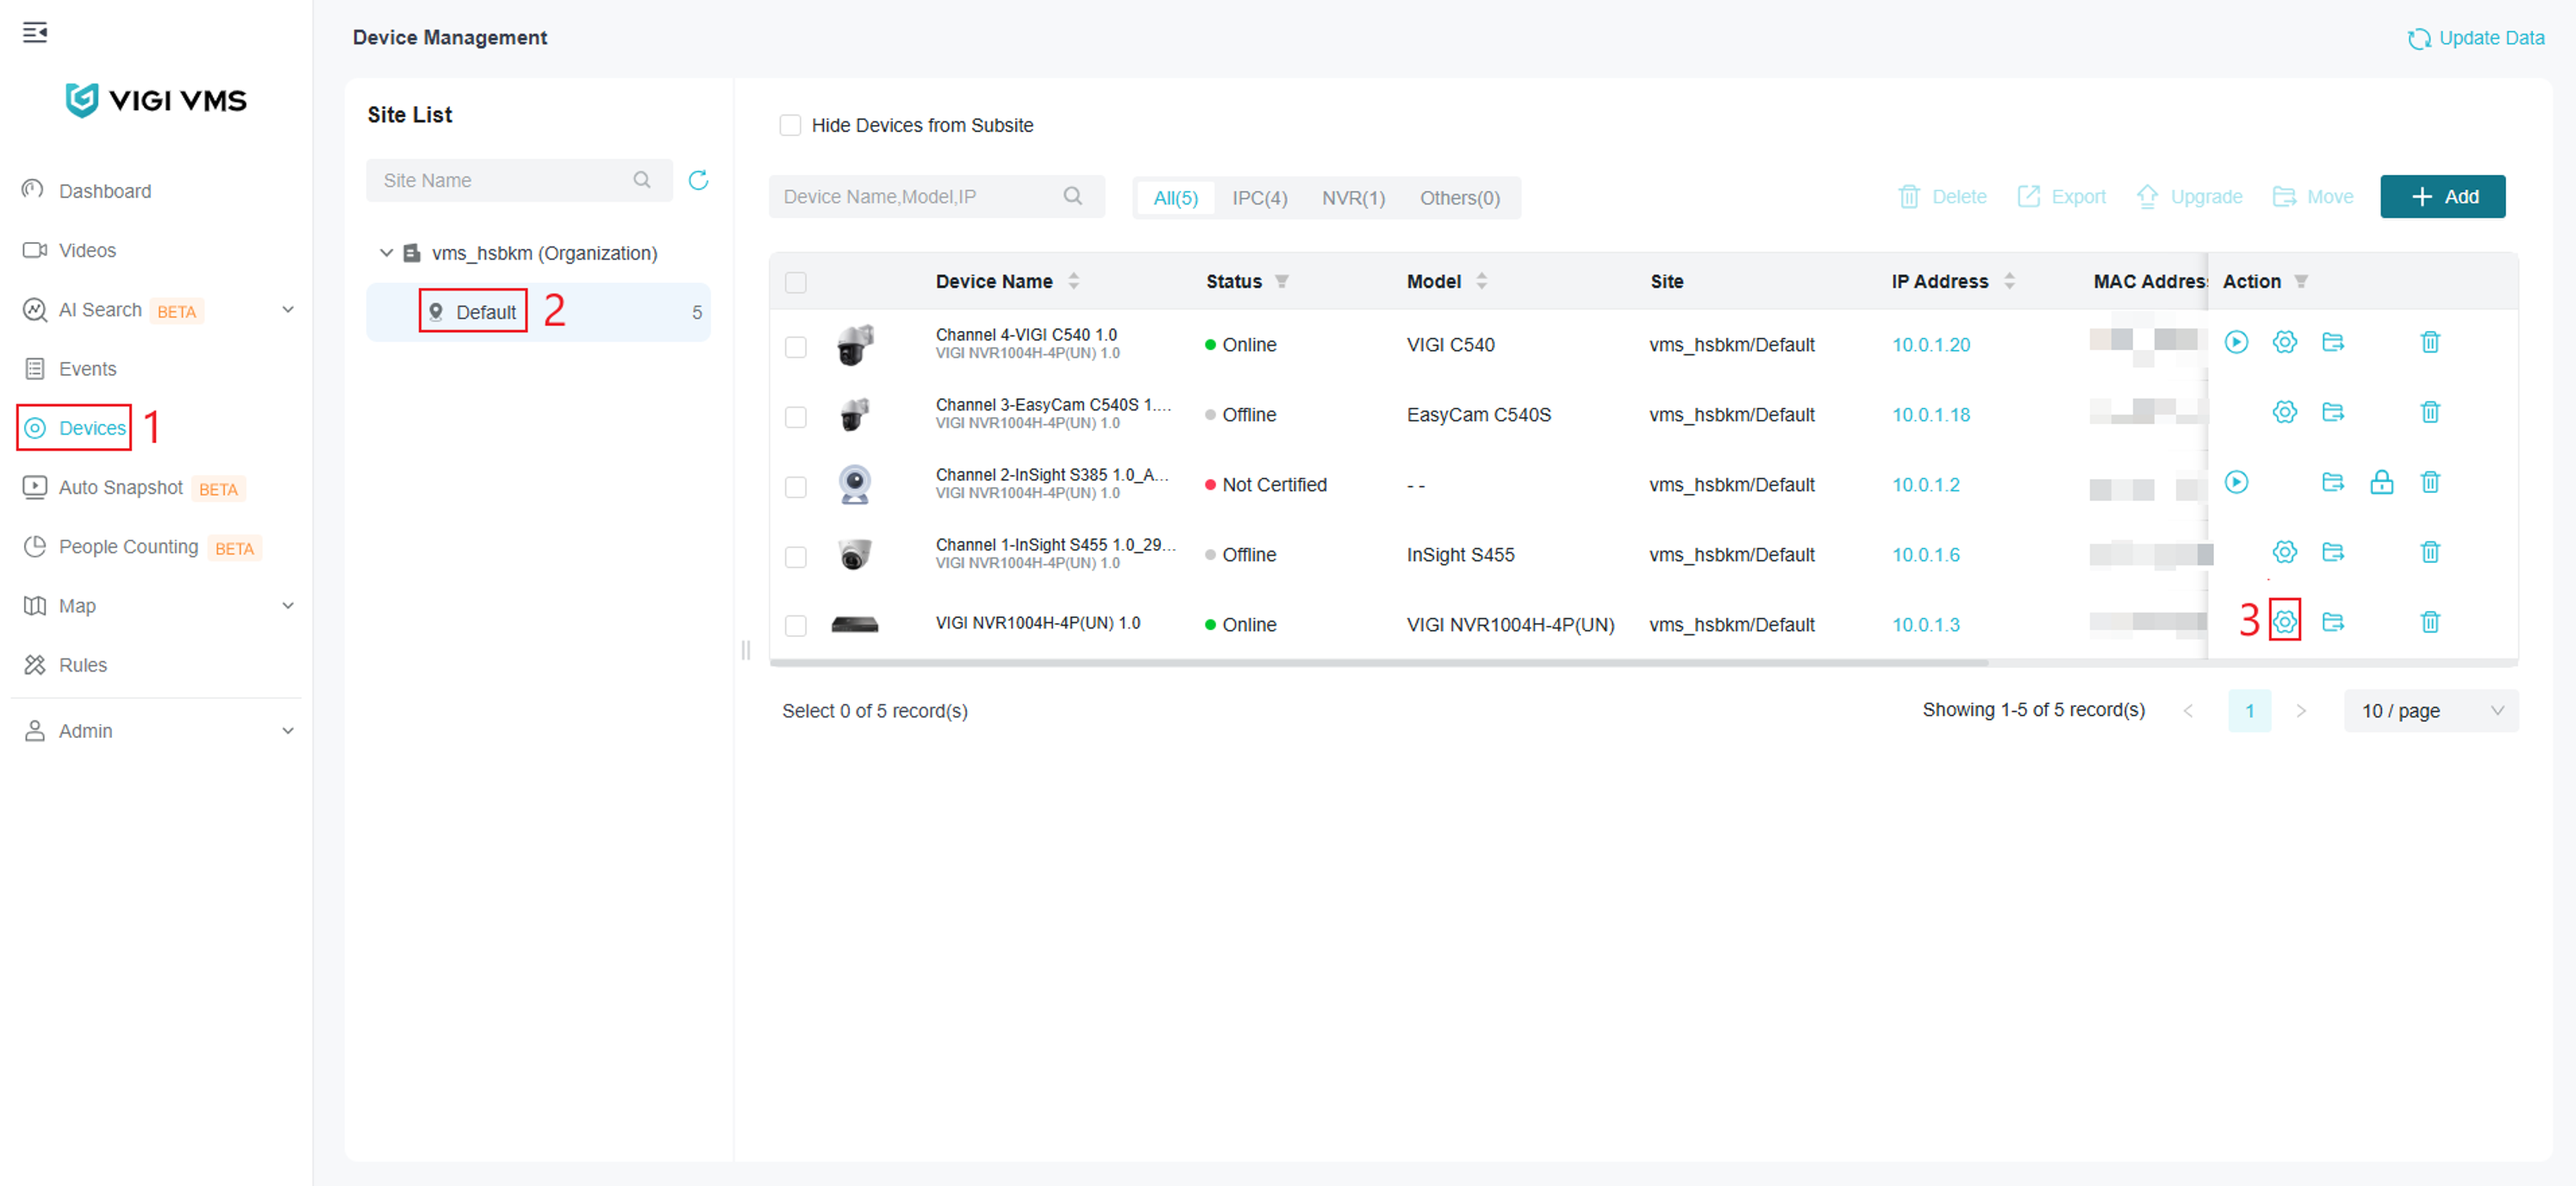
Task: Open IP address link 10.0.1.3
Action: (1925, 624)
